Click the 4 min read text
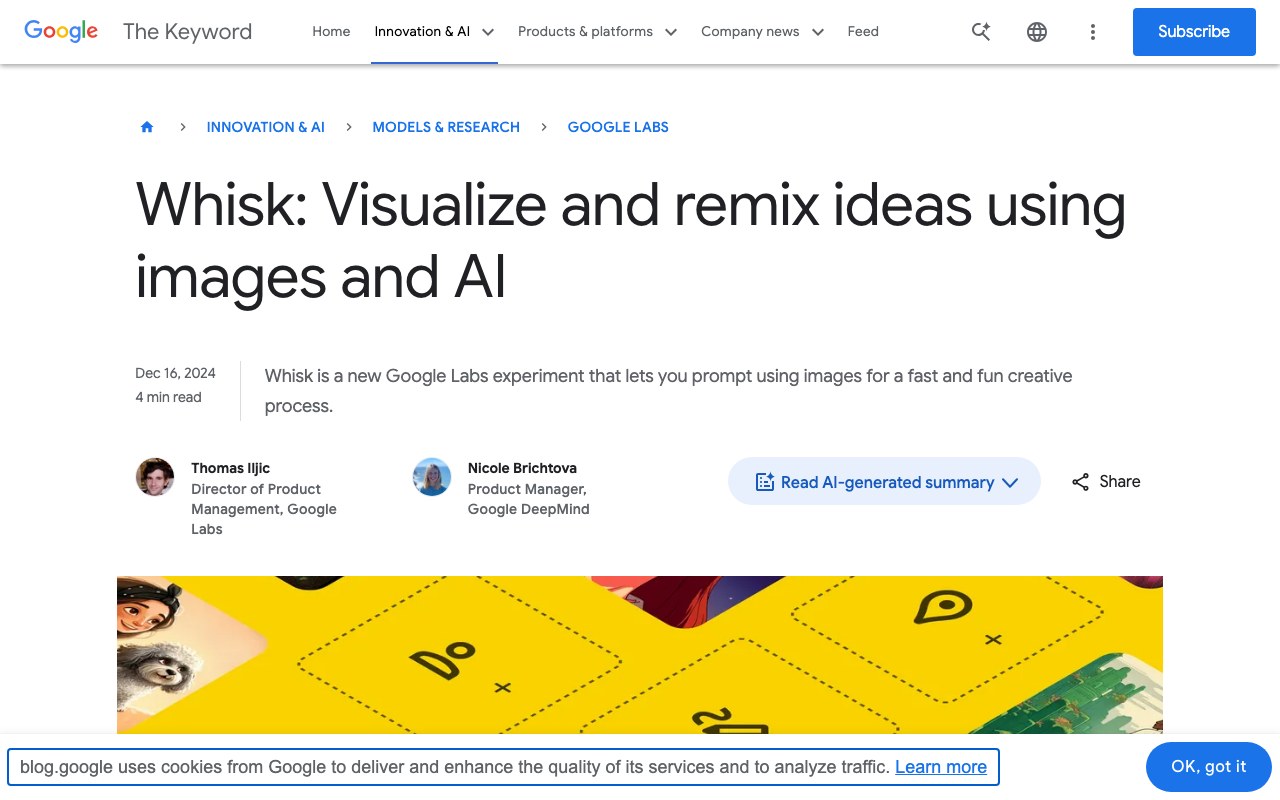This screenshot has height=800, width=1280. click(169, 397)
